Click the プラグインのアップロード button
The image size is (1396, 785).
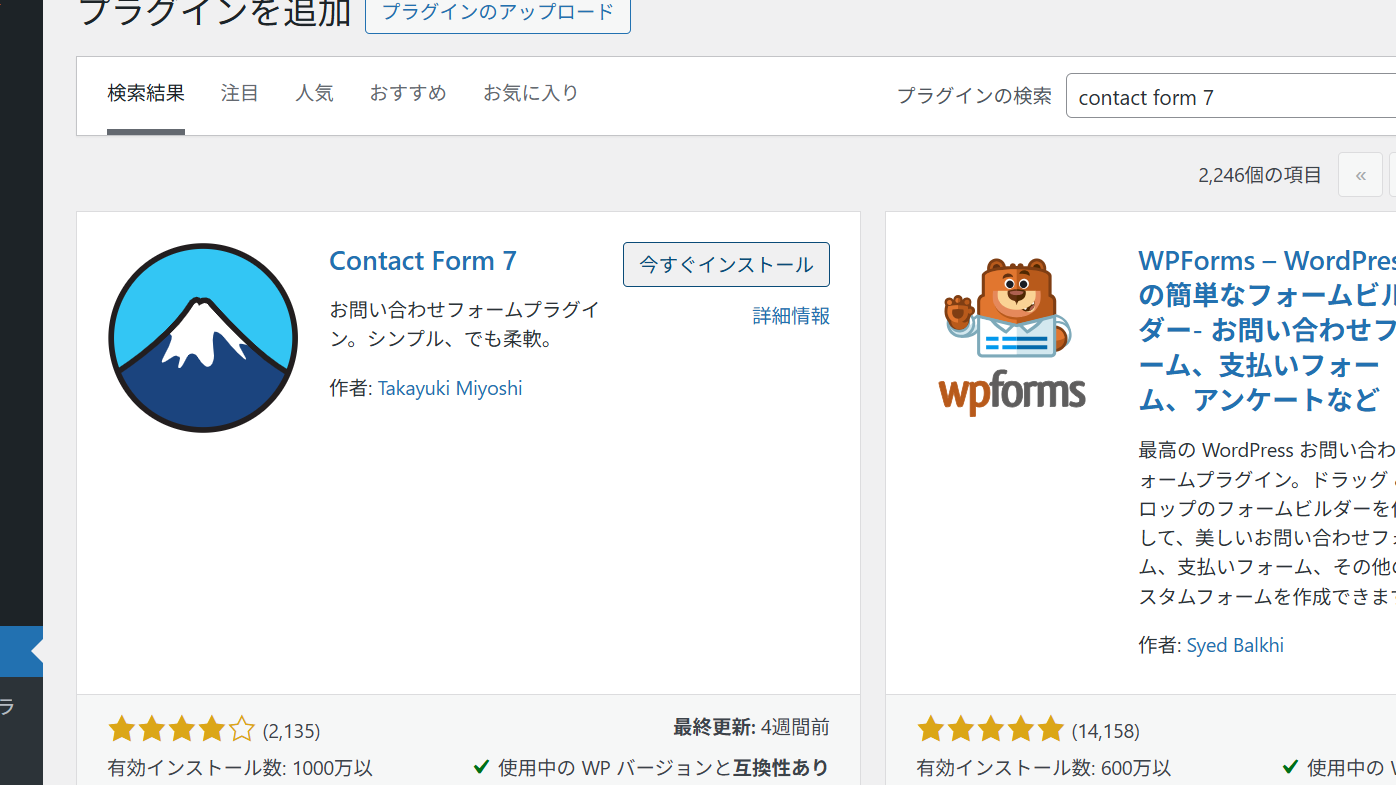498,14
